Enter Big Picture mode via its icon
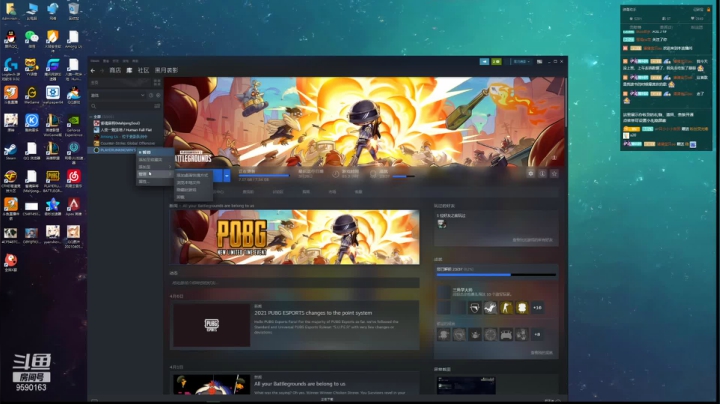 pos(540,62)
